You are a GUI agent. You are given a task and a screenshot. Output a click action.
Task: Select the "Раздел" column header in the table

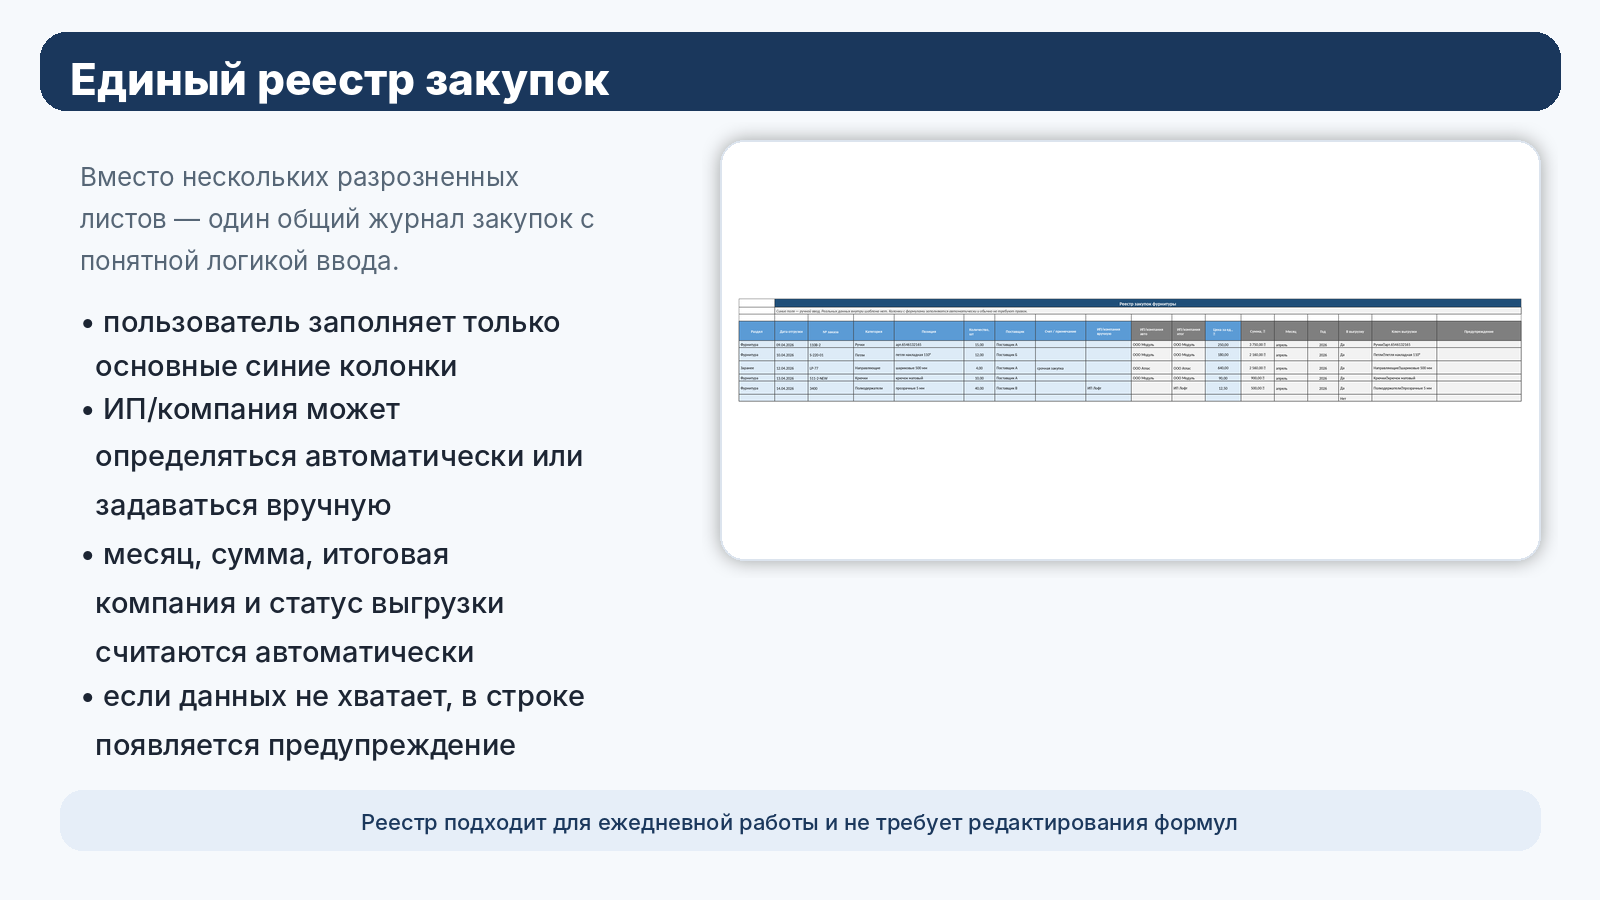(x=756, y=331)
